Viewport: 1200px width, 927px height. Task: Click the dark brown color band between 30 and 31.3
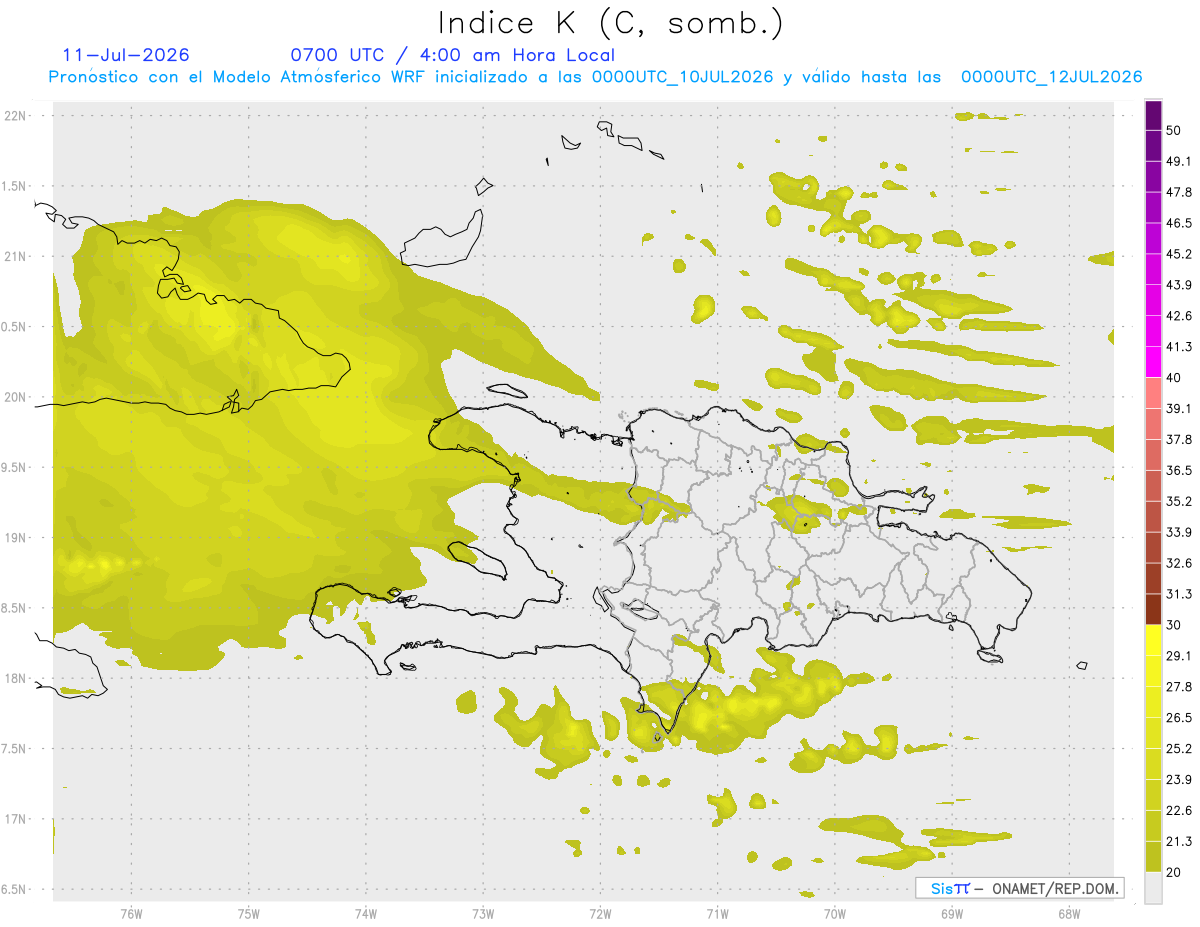[1154, 609]
